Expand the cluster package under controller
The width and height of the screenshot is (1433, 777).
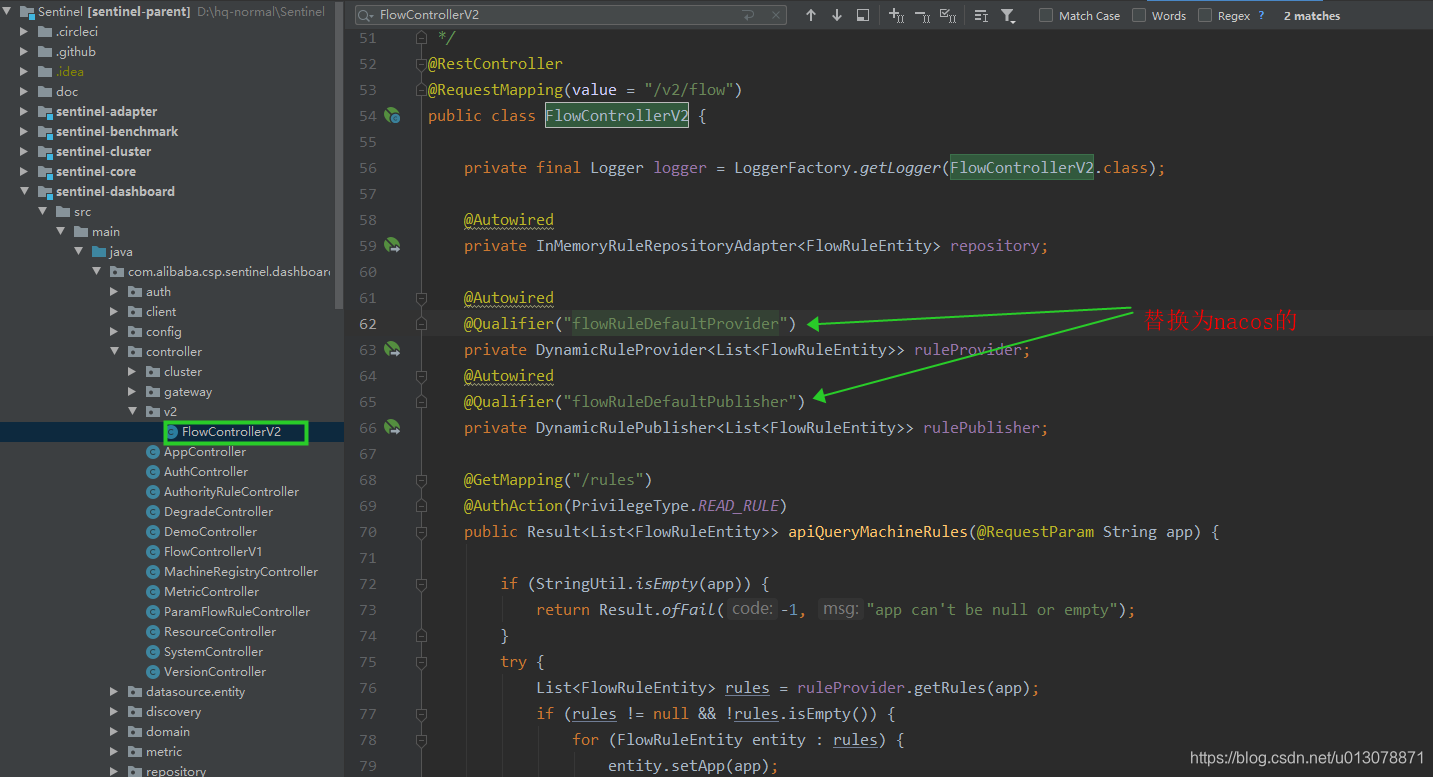click(133, 371)
